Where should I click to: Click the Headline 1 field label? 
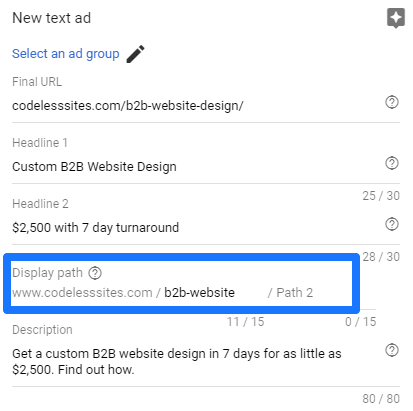40,143
